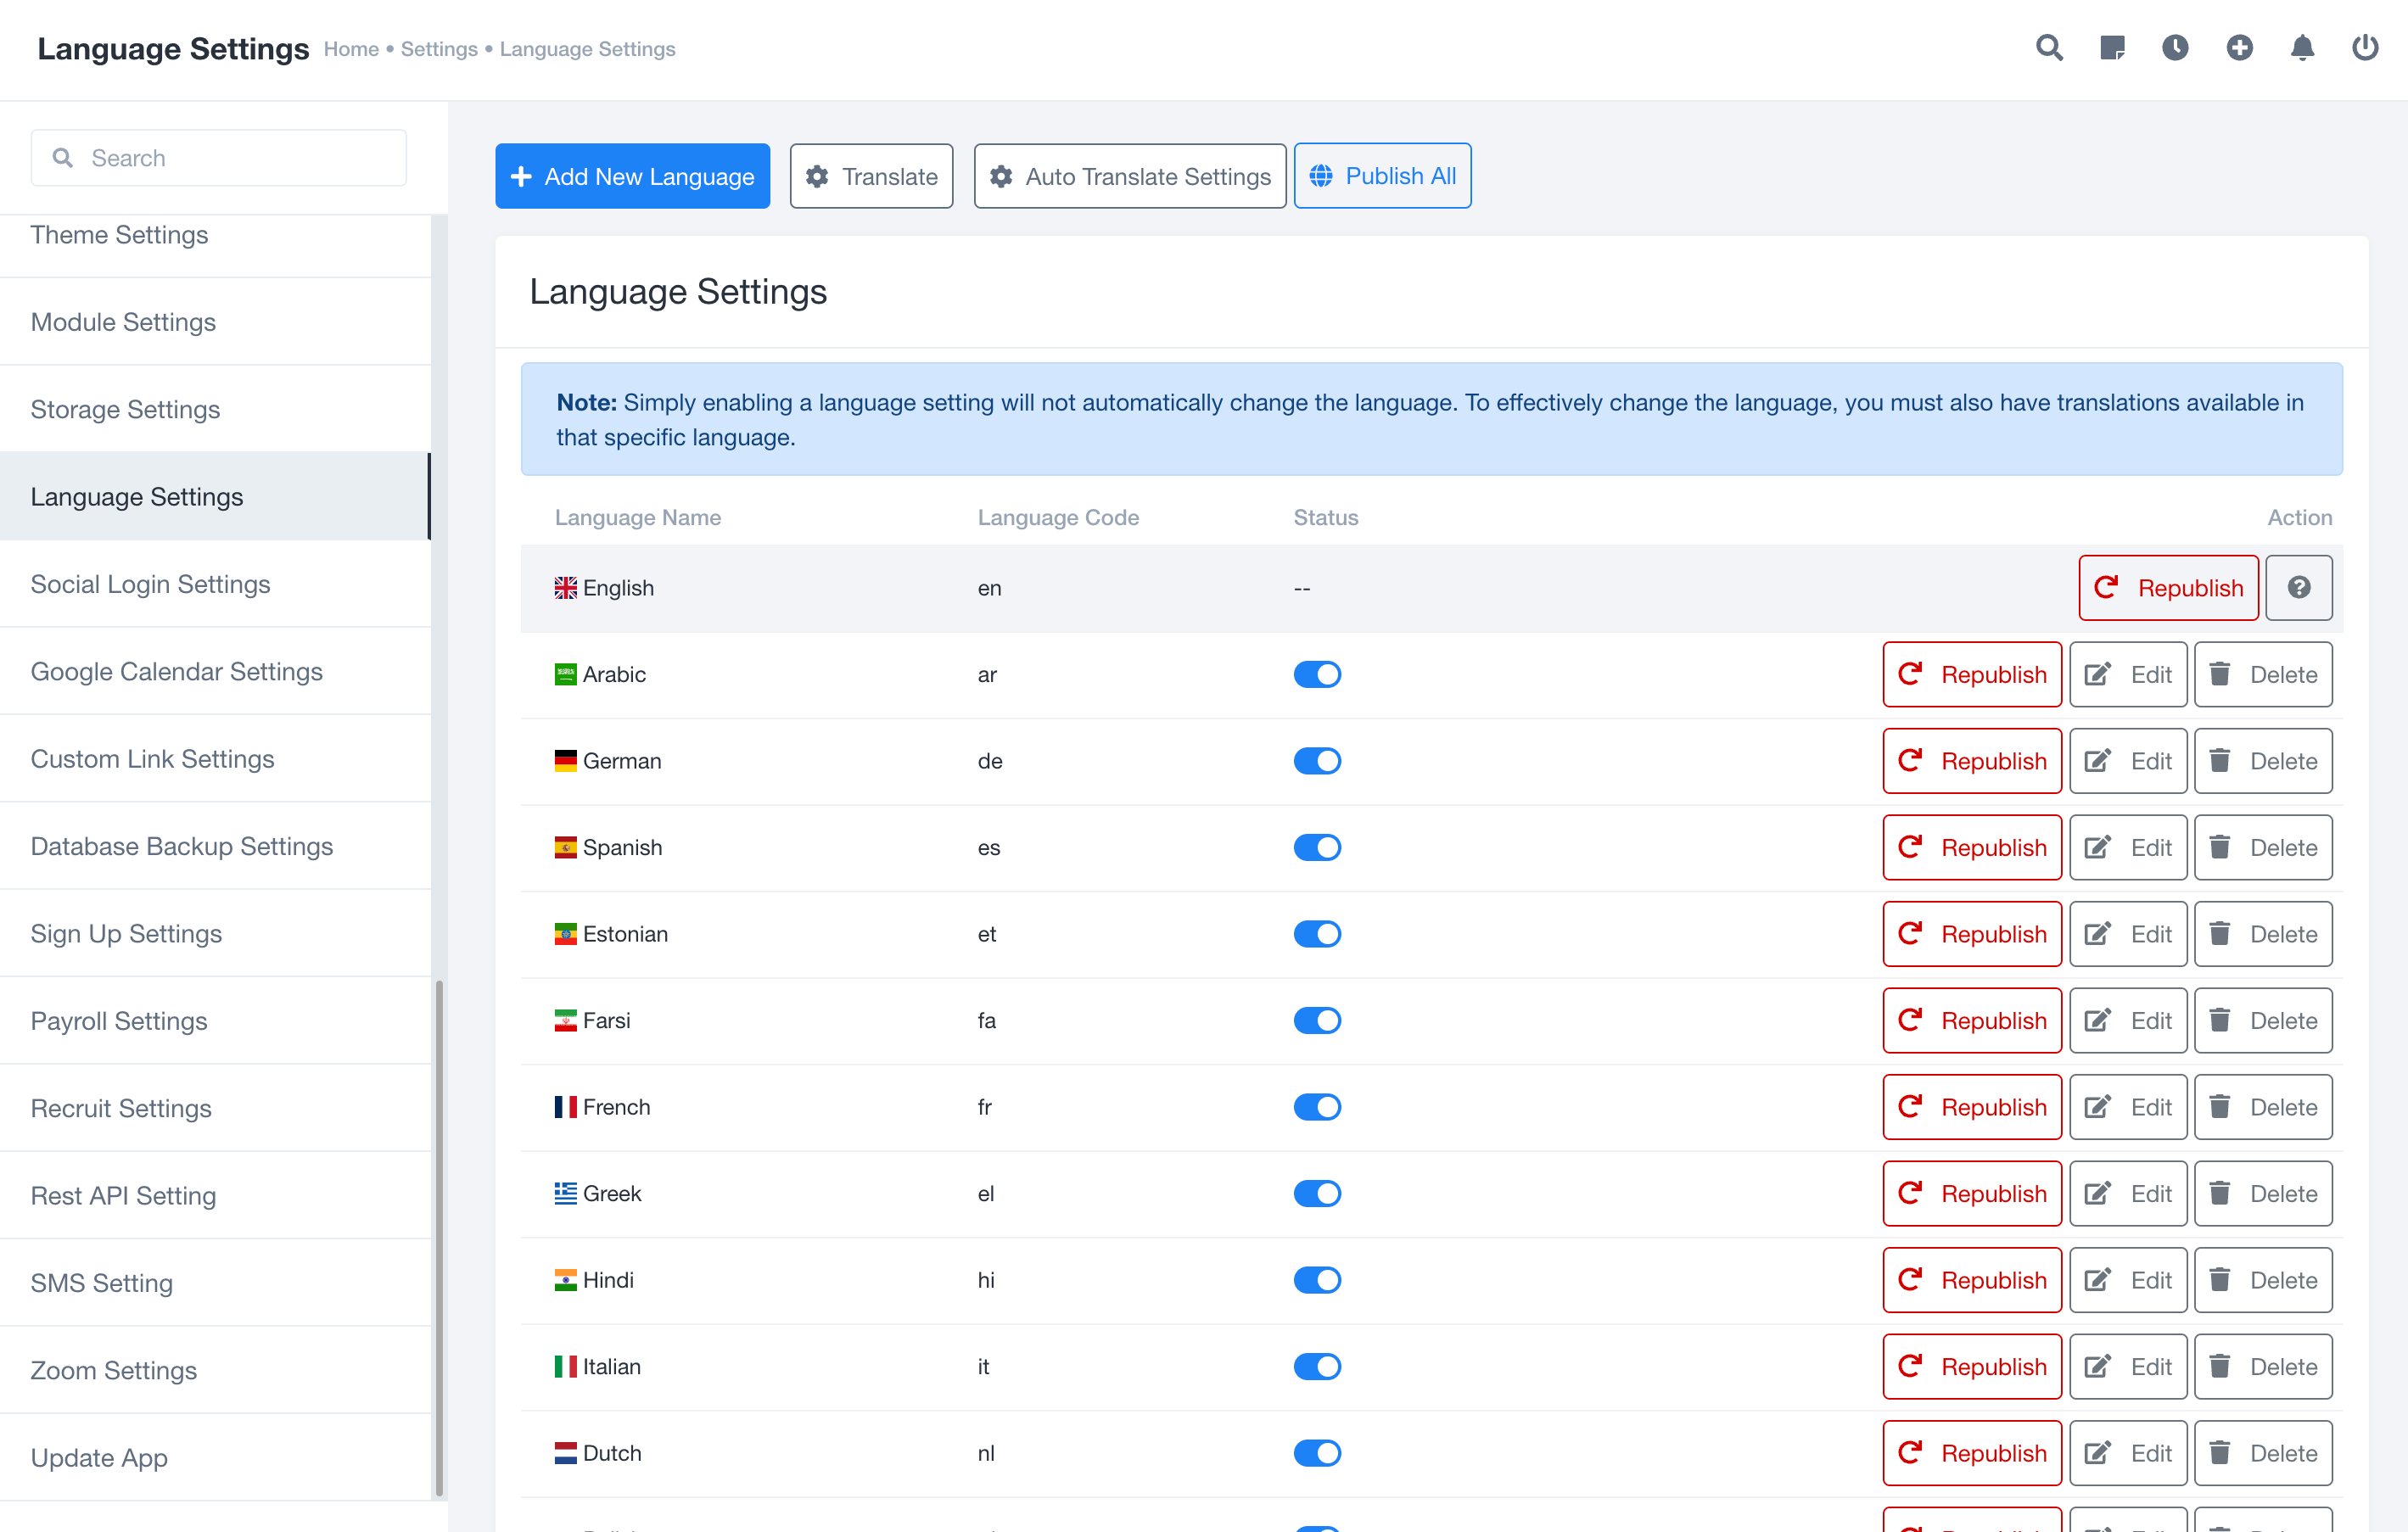Select Social Login Settings menu item
The height and width of the screenshot is (1532, 2408).
tap(150, 584)
